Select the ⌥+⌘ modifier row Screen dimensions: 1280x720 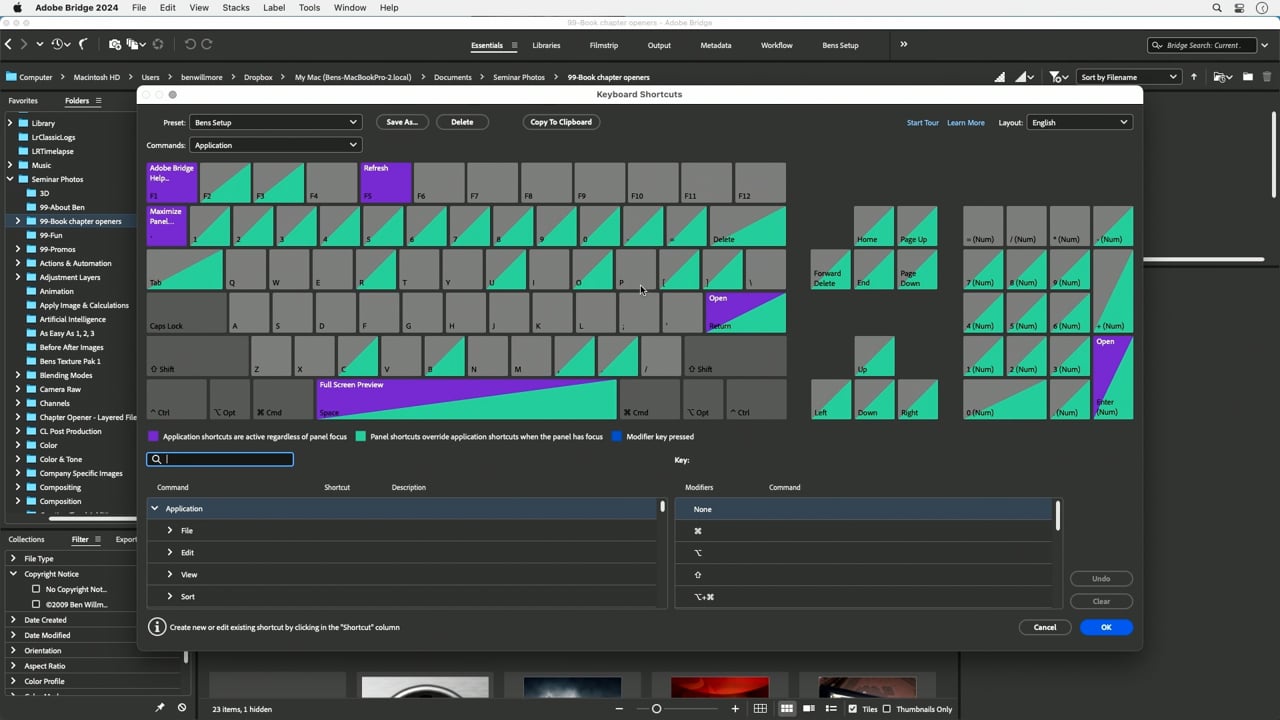click(864, 597)
